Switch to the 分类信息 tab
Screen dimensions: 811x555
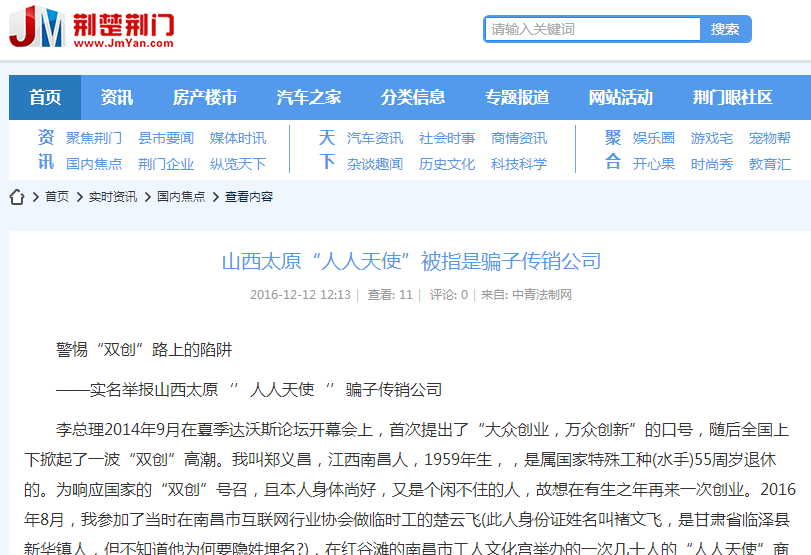(413, 97)
